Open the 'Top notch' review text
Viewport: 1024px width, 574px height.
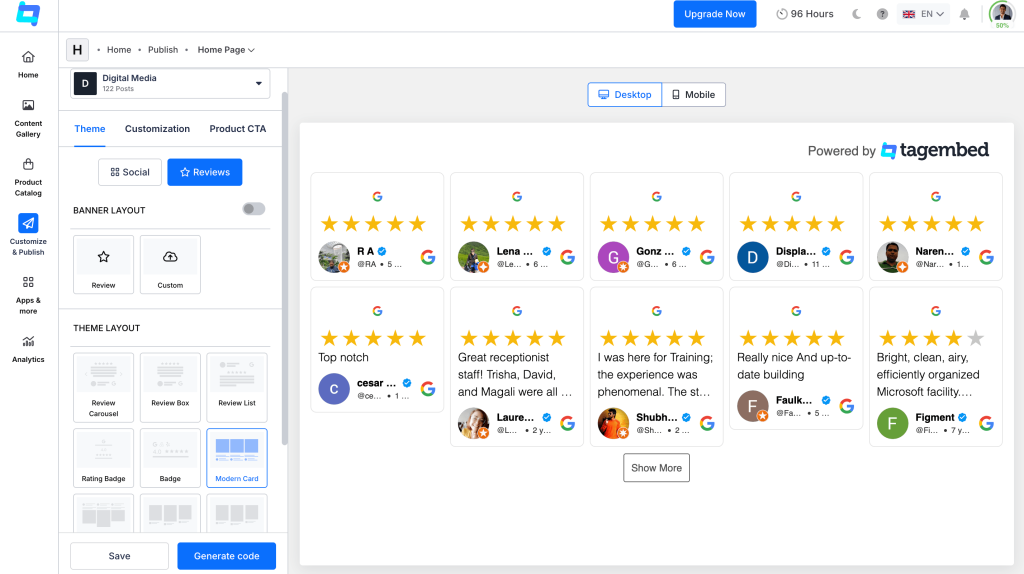point(344,357)
